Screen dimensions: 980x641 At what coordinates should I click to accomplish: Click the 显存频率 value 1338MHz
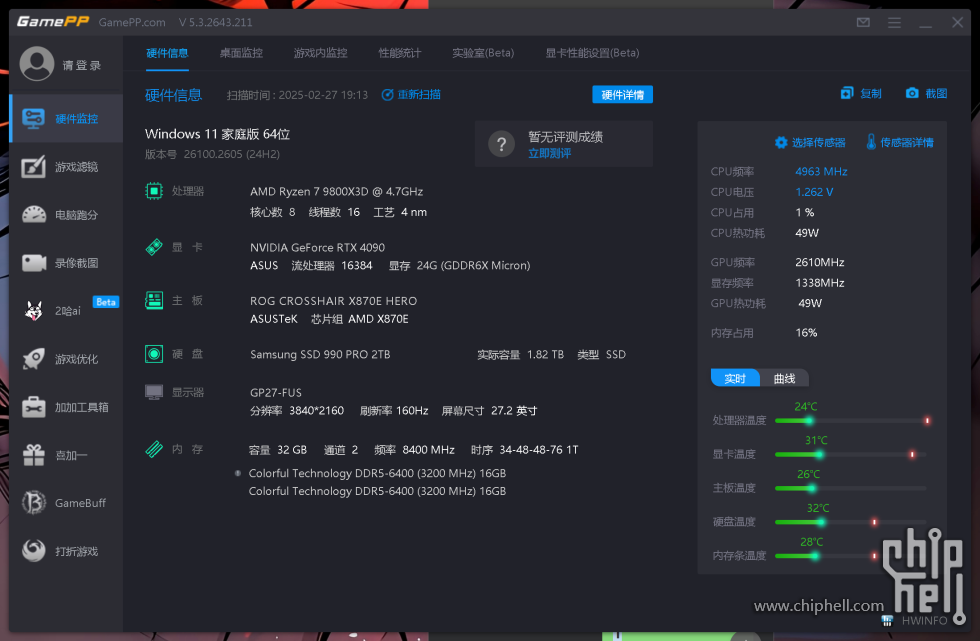(819, 283)
